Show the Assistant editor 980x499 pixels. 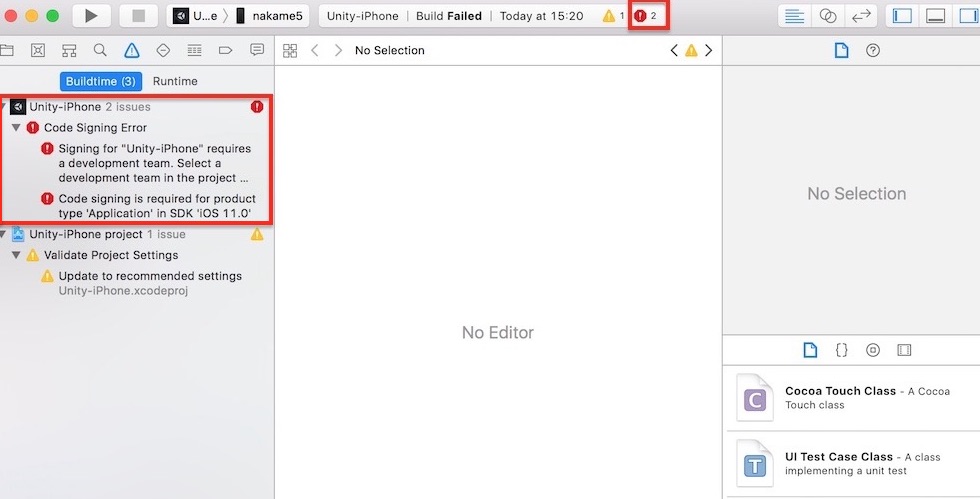[x=828, y=16]
